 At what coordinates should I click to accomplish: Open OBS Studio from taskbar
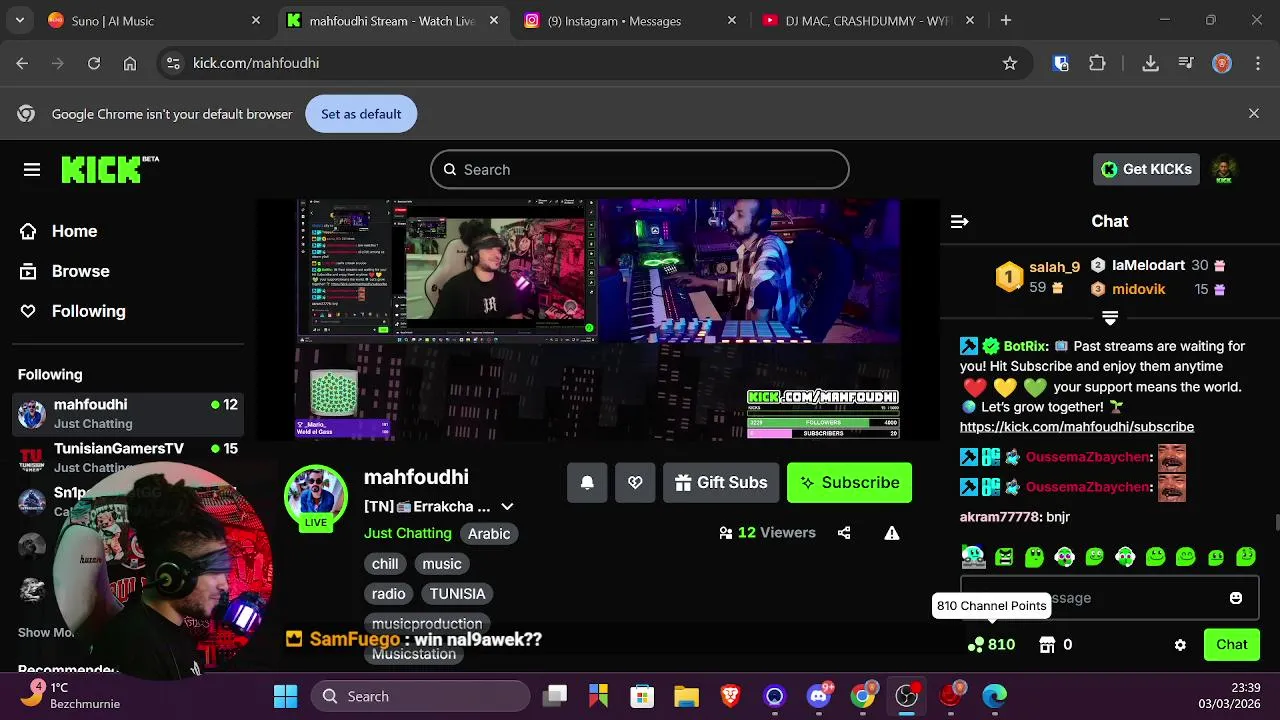click(x=907, y=696)
